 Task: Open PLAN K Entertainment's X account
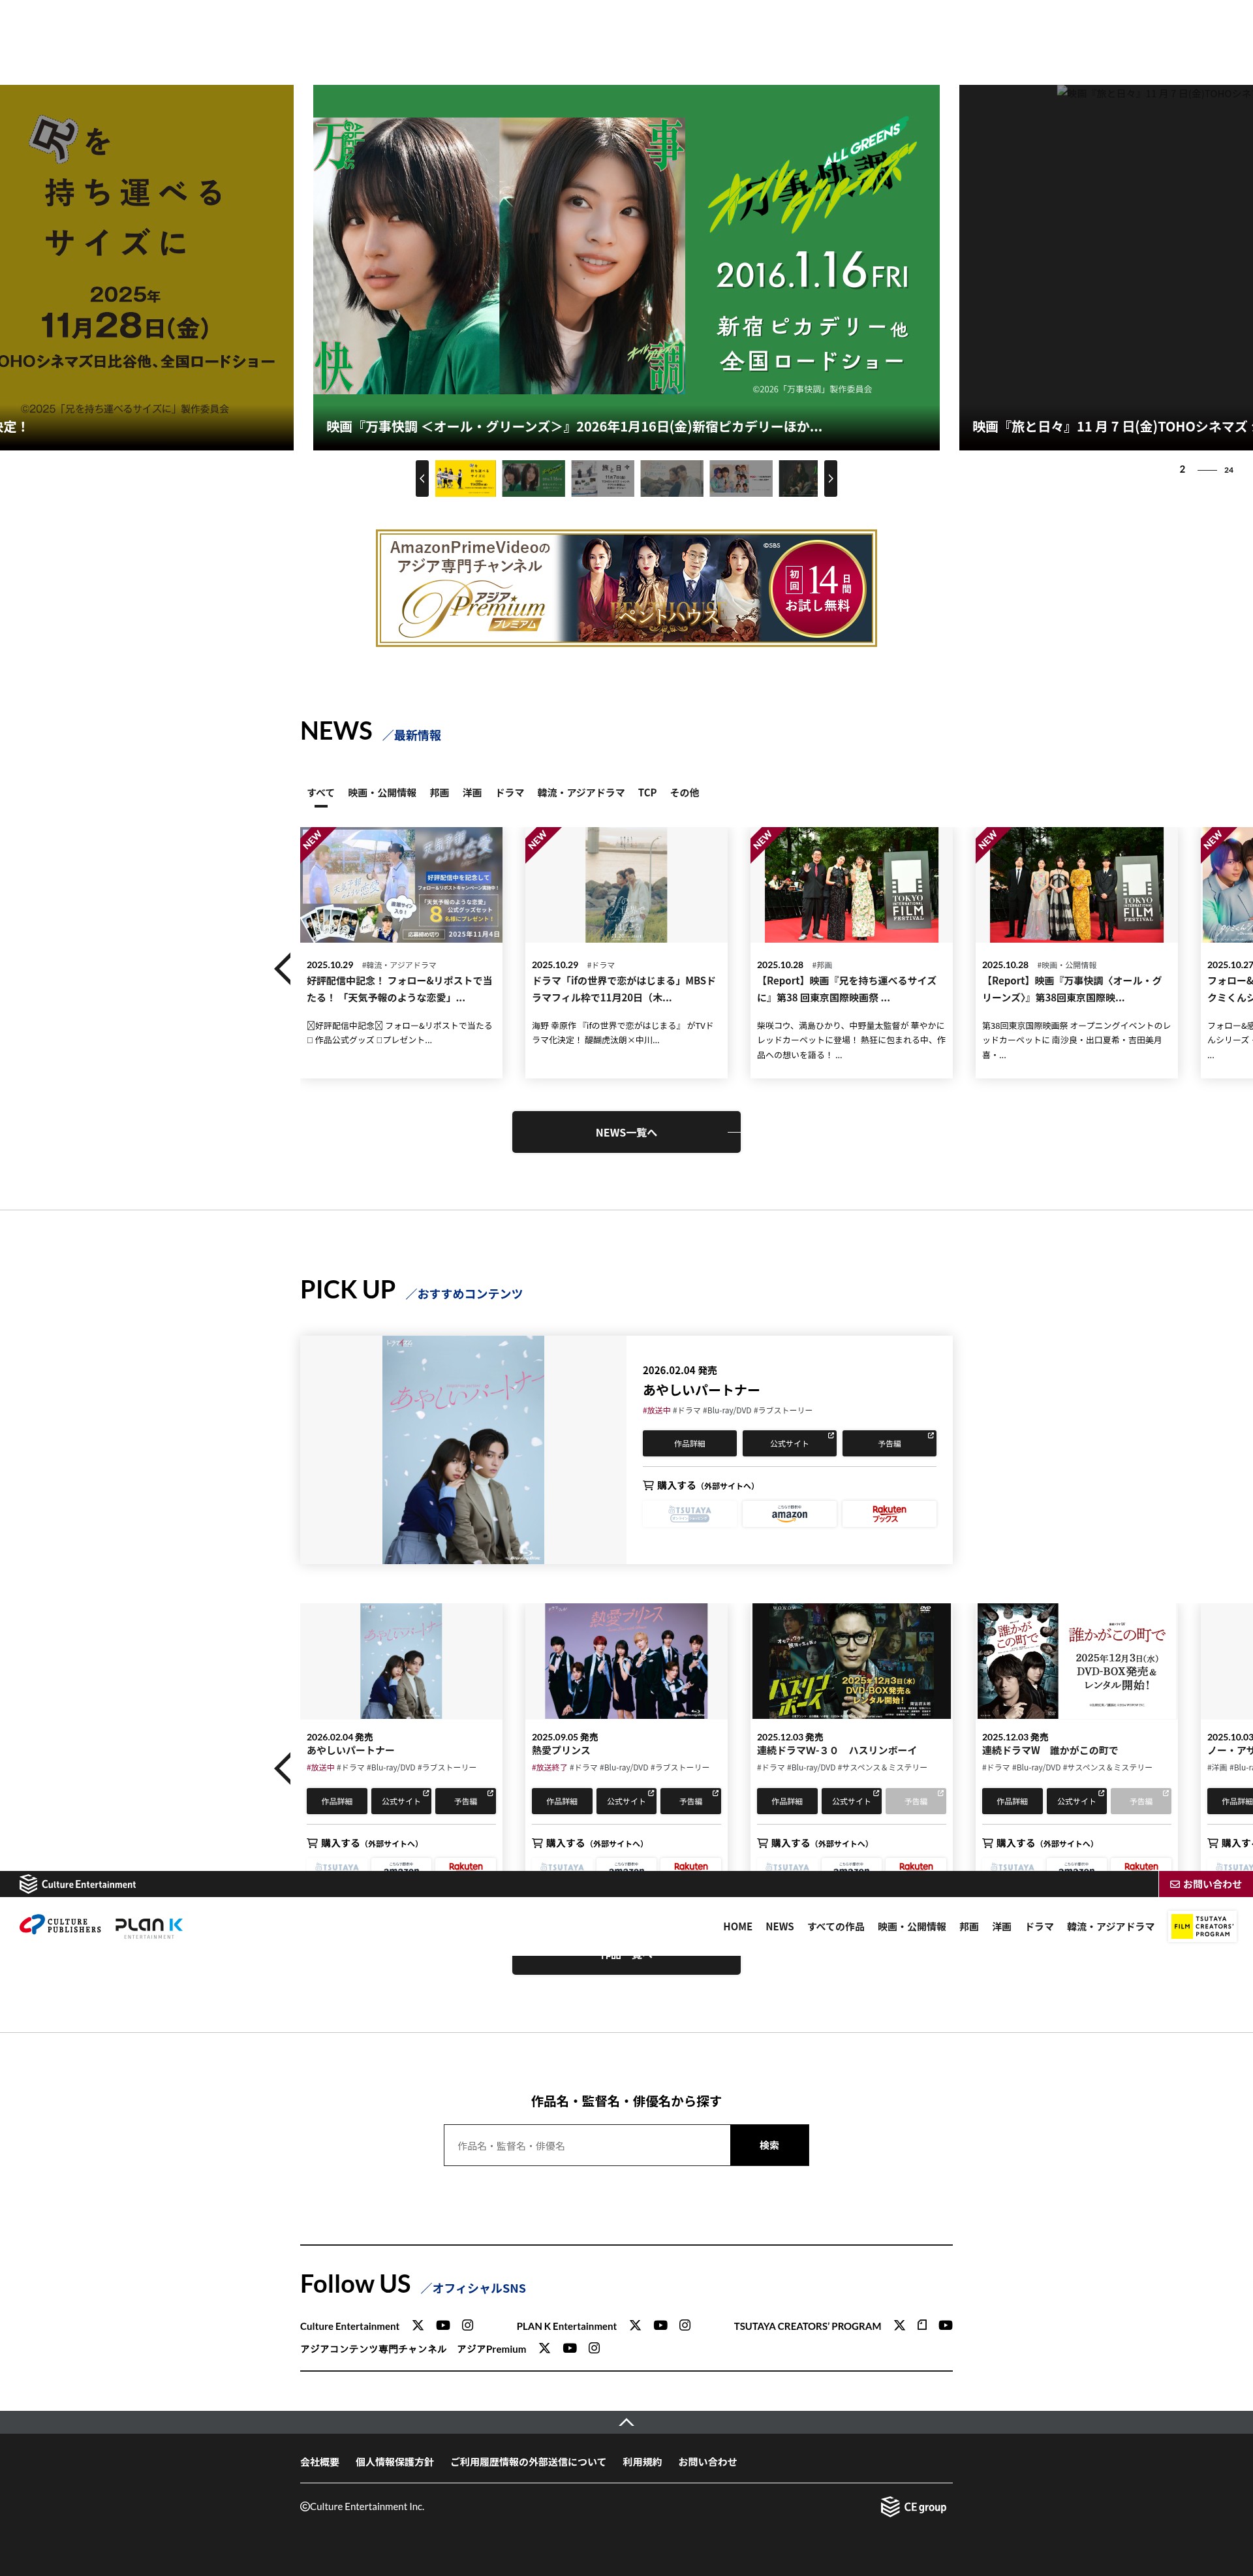pyautogui.click(x=635, y=2325)
